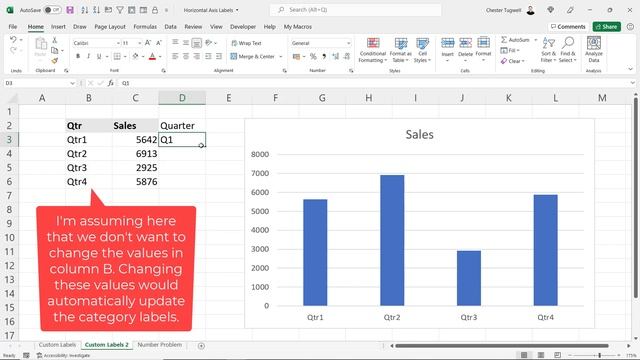Click the smiley Feedback icon
Image resolution: width=640 pixels, height=360 pixels.
click(x=630, y=27)
